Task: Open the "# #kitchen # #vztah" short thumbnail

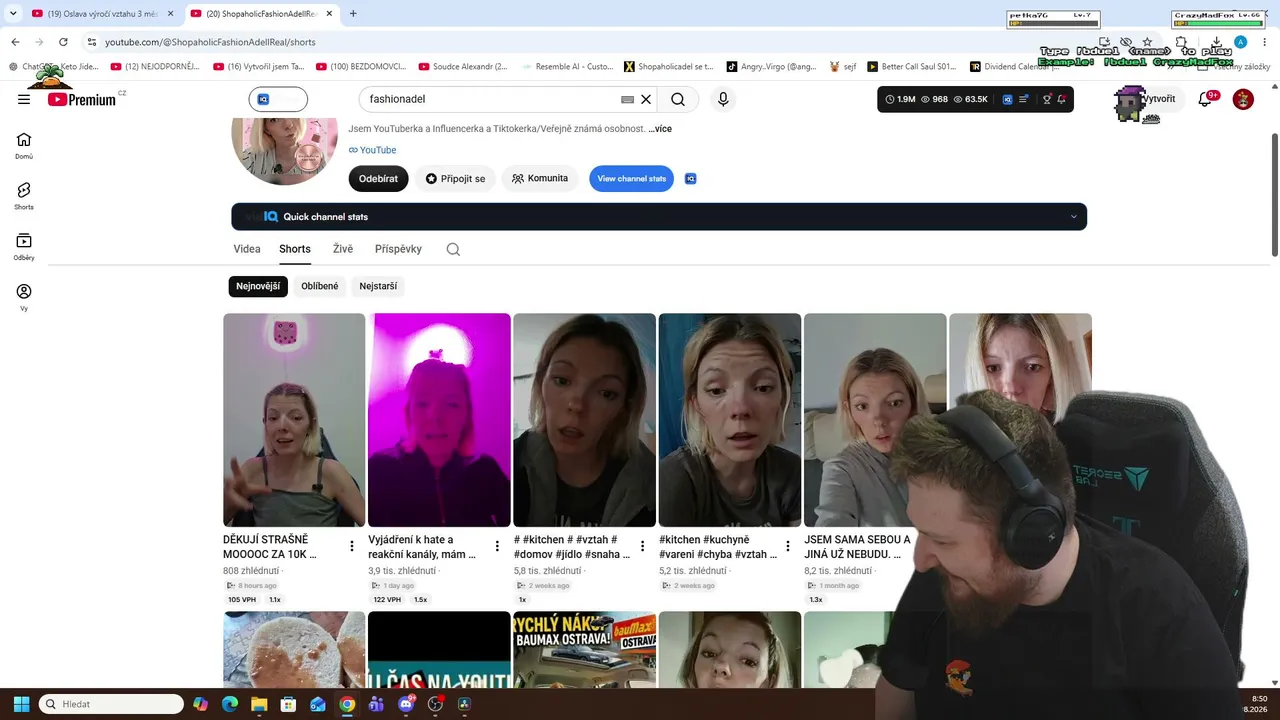Action: coord(584,420)
